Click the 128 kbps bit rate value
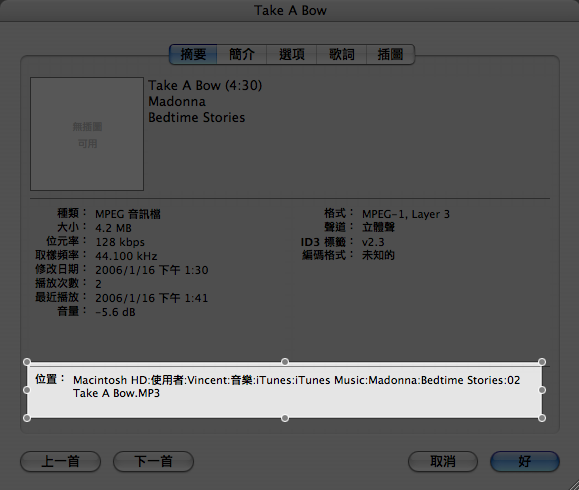579x490 pixels. click(120, 242)
